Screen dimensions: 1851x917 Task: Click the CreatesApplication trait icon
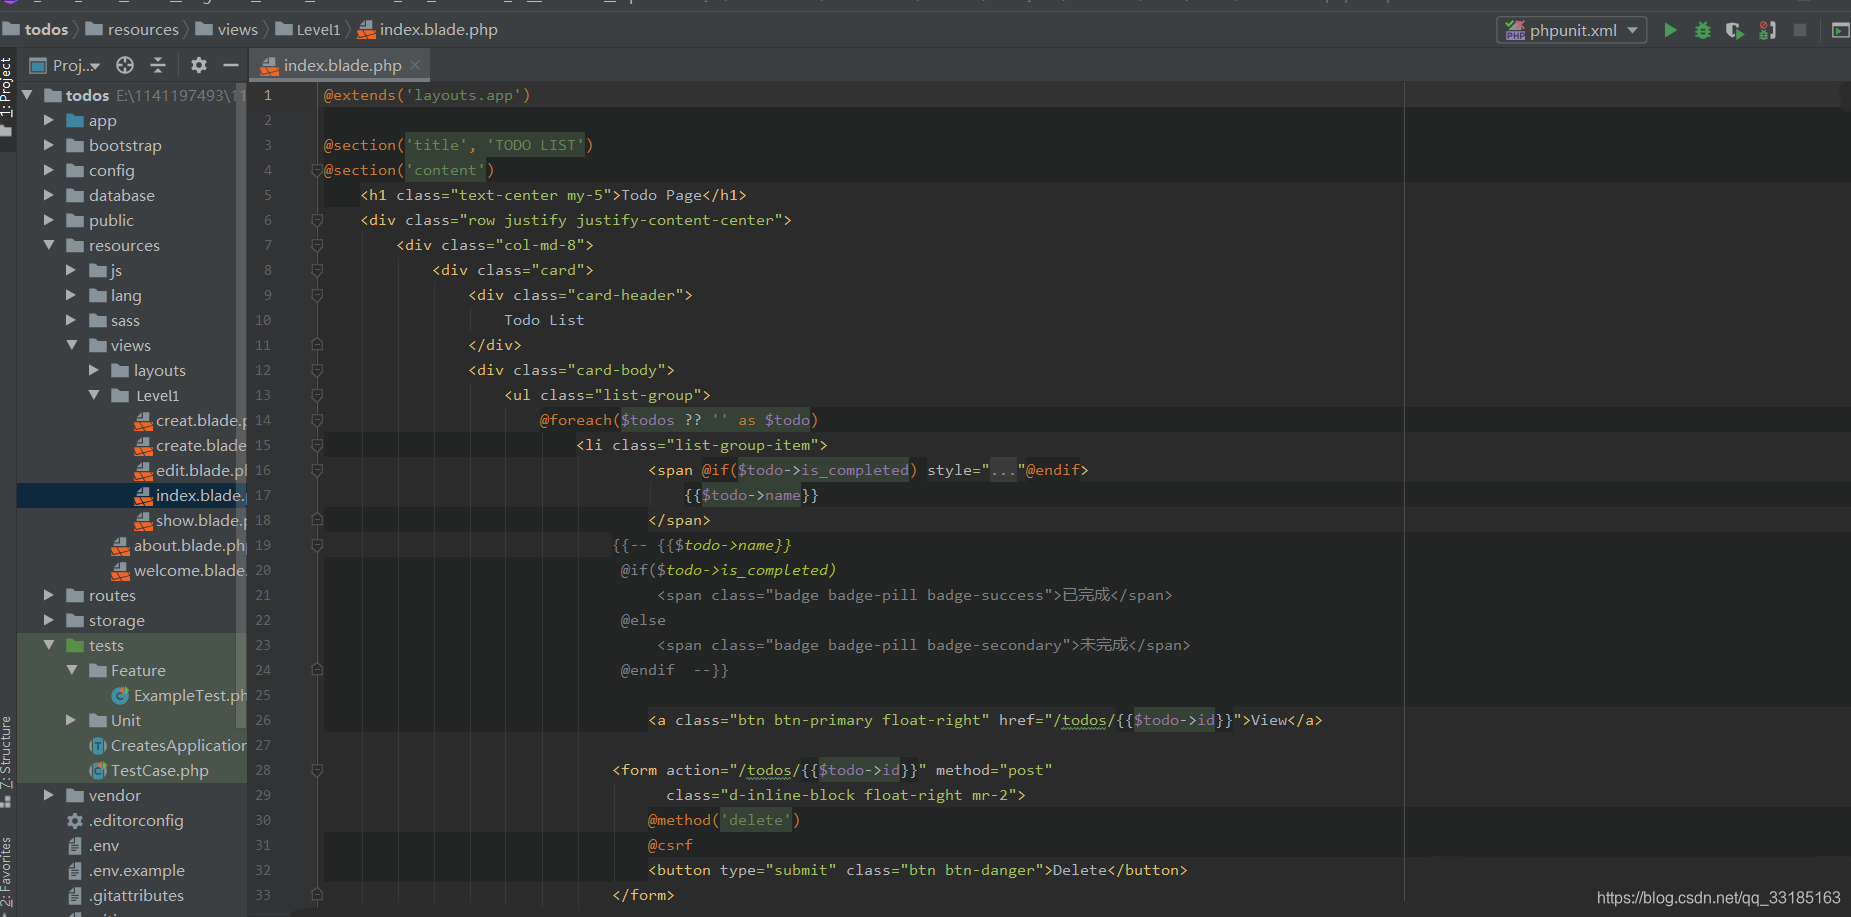pos(98,745)
